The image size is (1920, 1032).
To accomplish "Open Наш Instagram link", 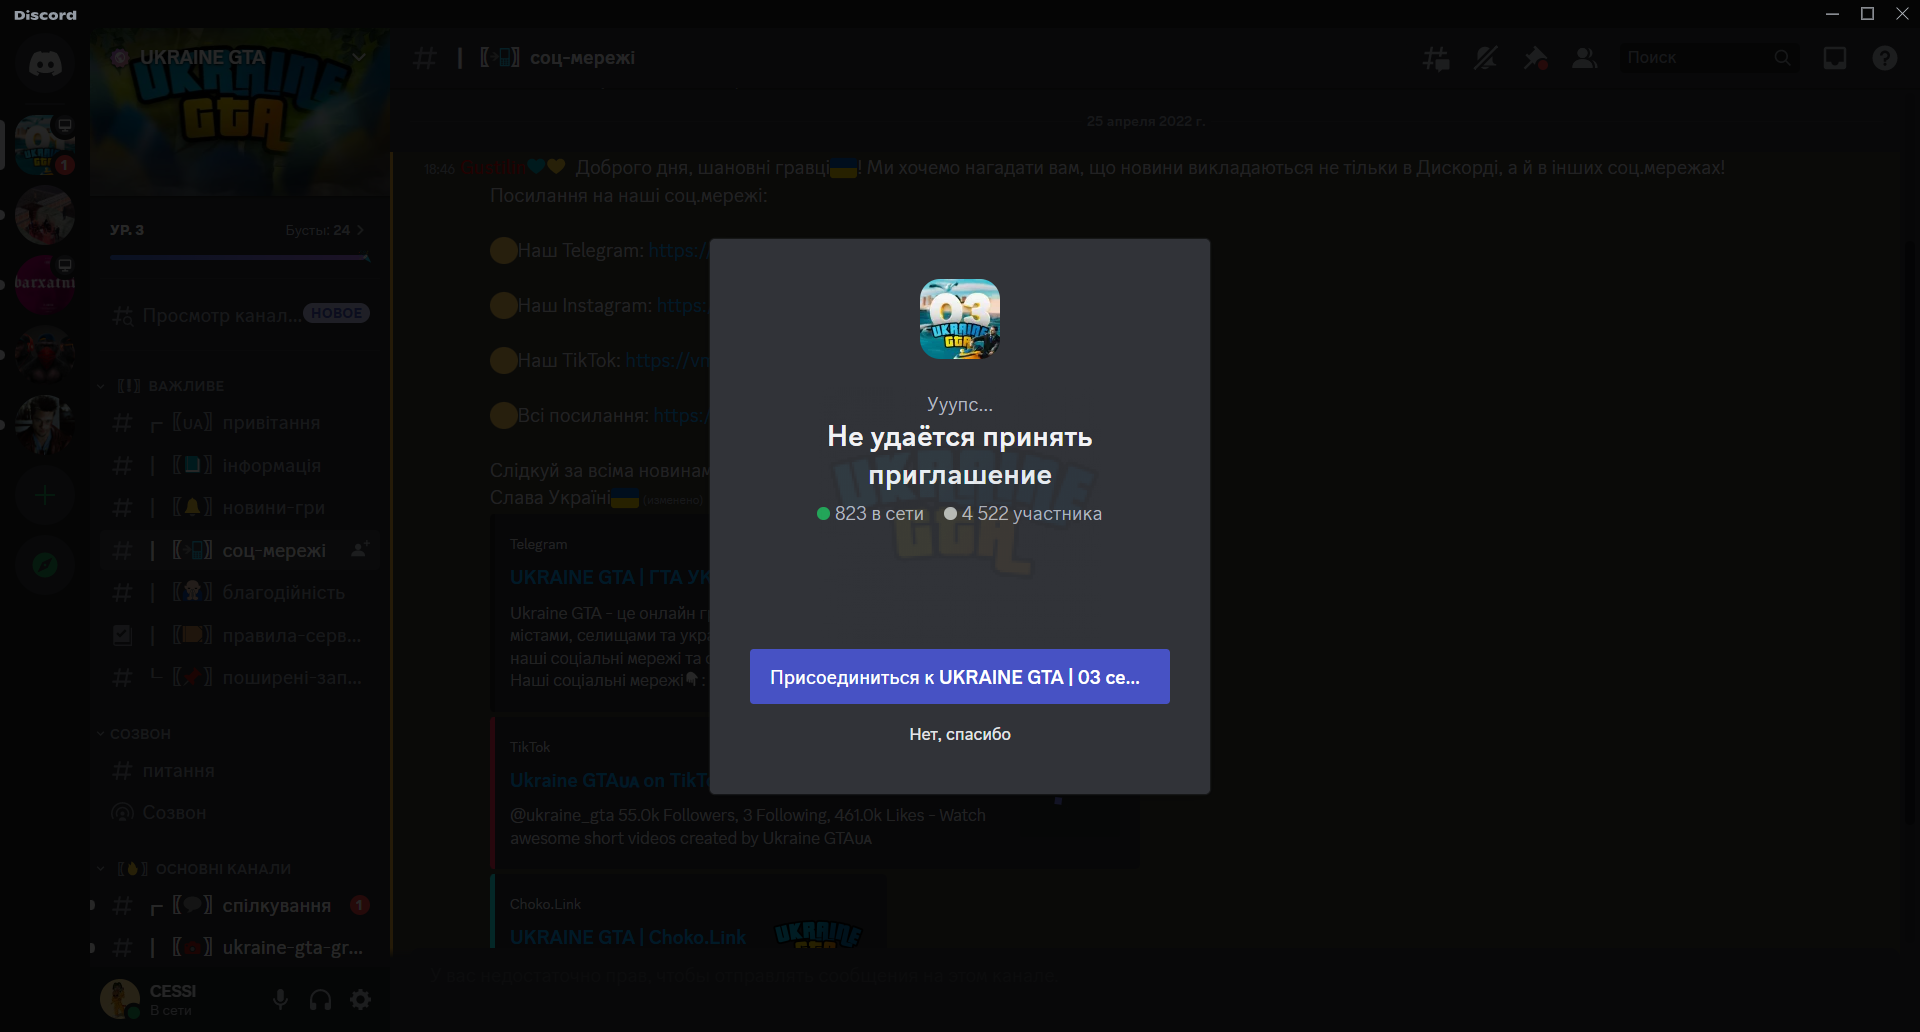I will click(683, 306).
